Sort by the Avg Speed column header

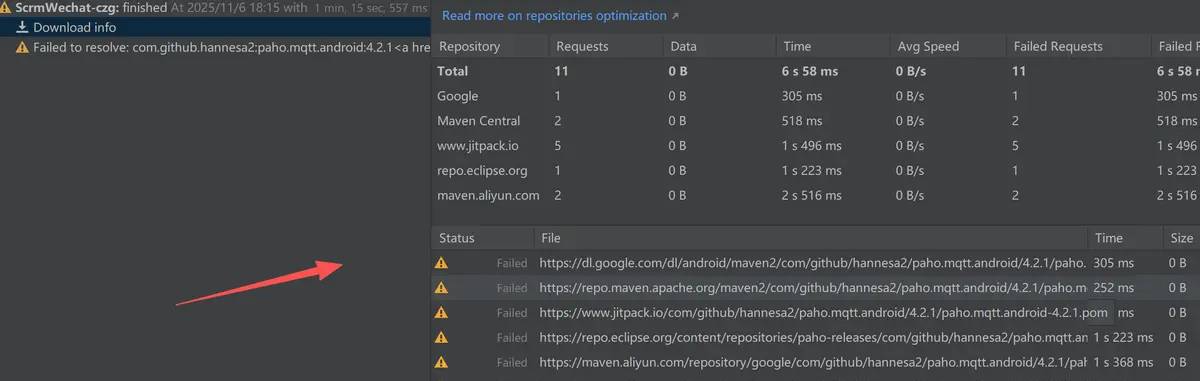(928, 46)
